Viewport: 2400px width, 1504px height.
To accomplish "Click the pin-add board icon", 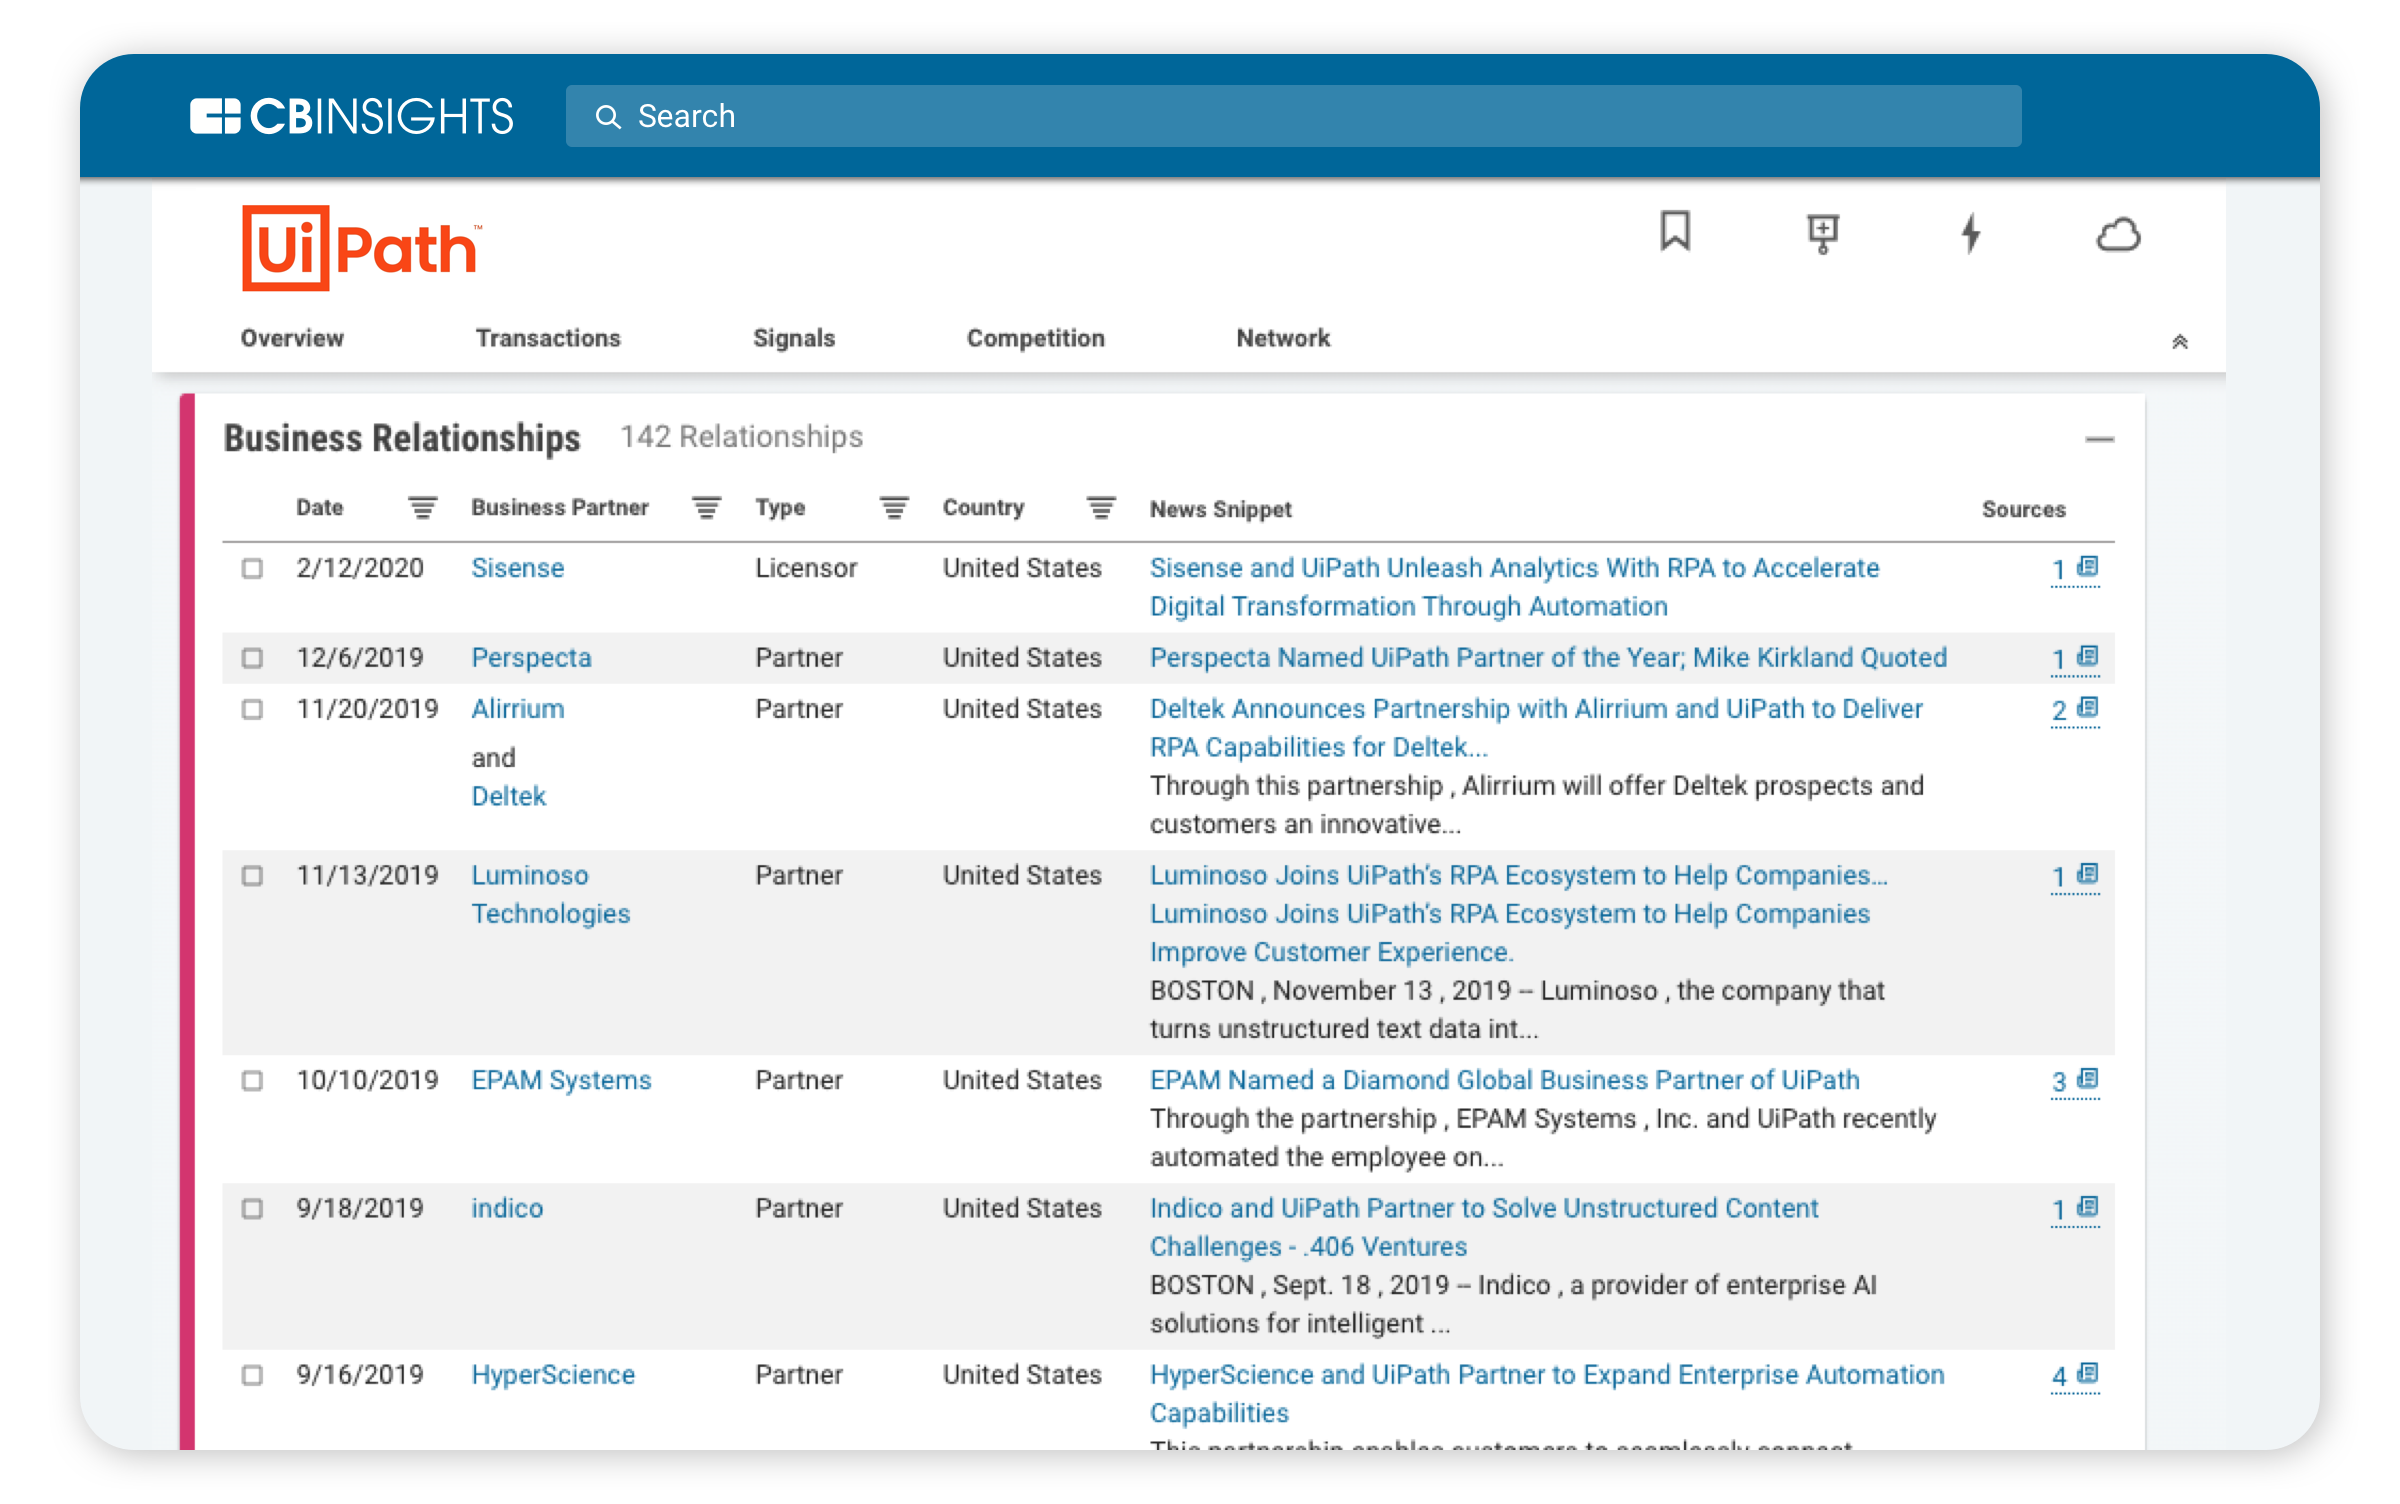I will click(1822, 234).
